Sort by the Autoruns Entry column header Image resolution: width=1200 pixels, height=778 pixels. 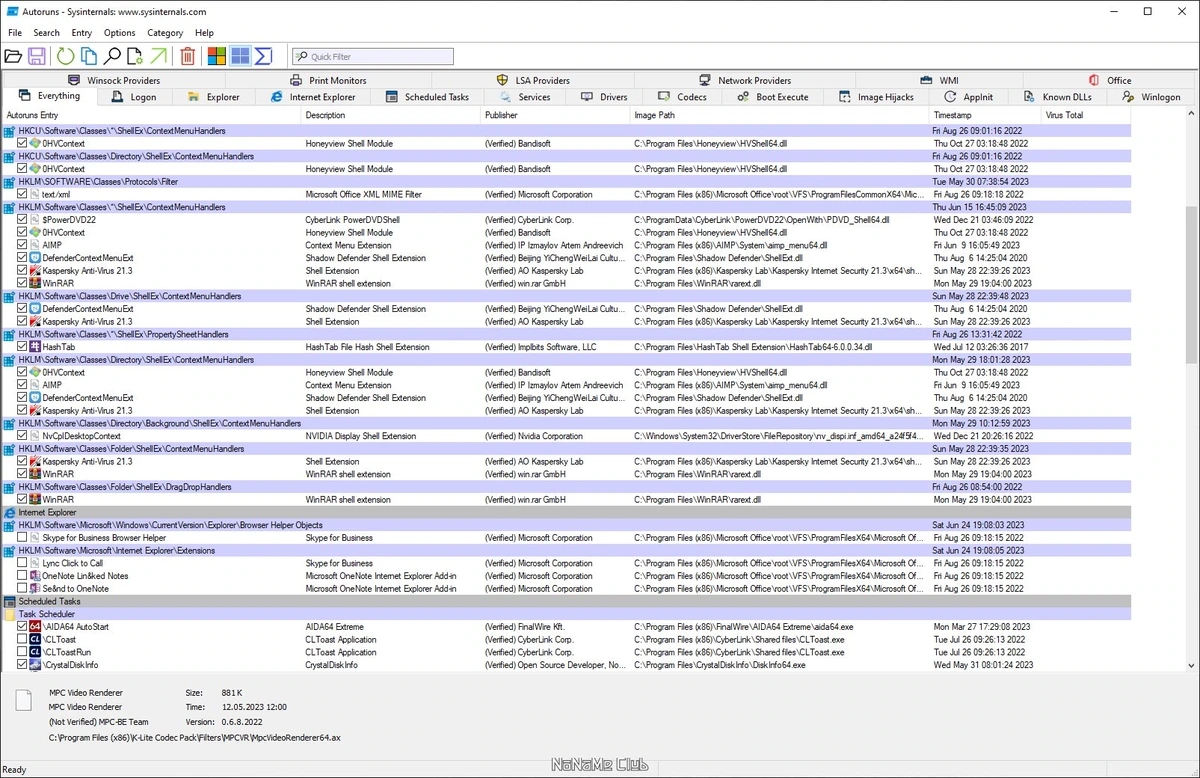151,115
